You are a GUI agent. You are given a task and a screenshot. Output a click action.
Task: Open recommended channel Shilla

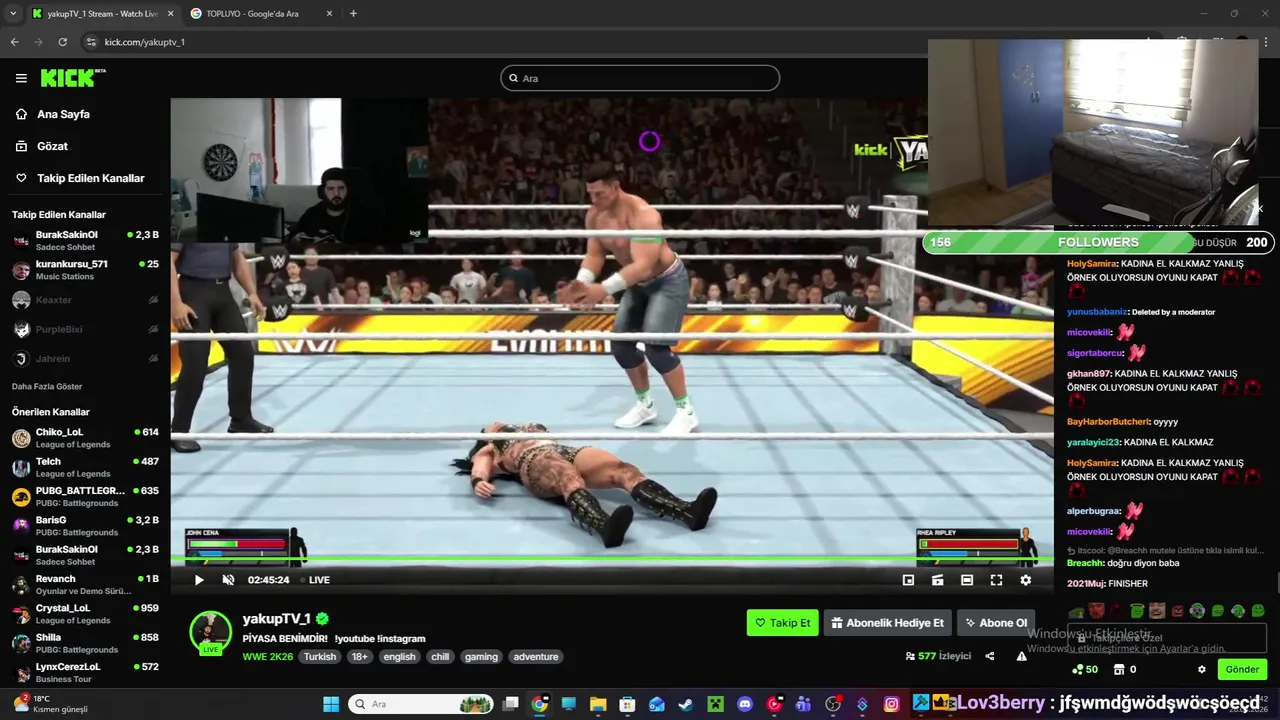[x=85, y=643]
